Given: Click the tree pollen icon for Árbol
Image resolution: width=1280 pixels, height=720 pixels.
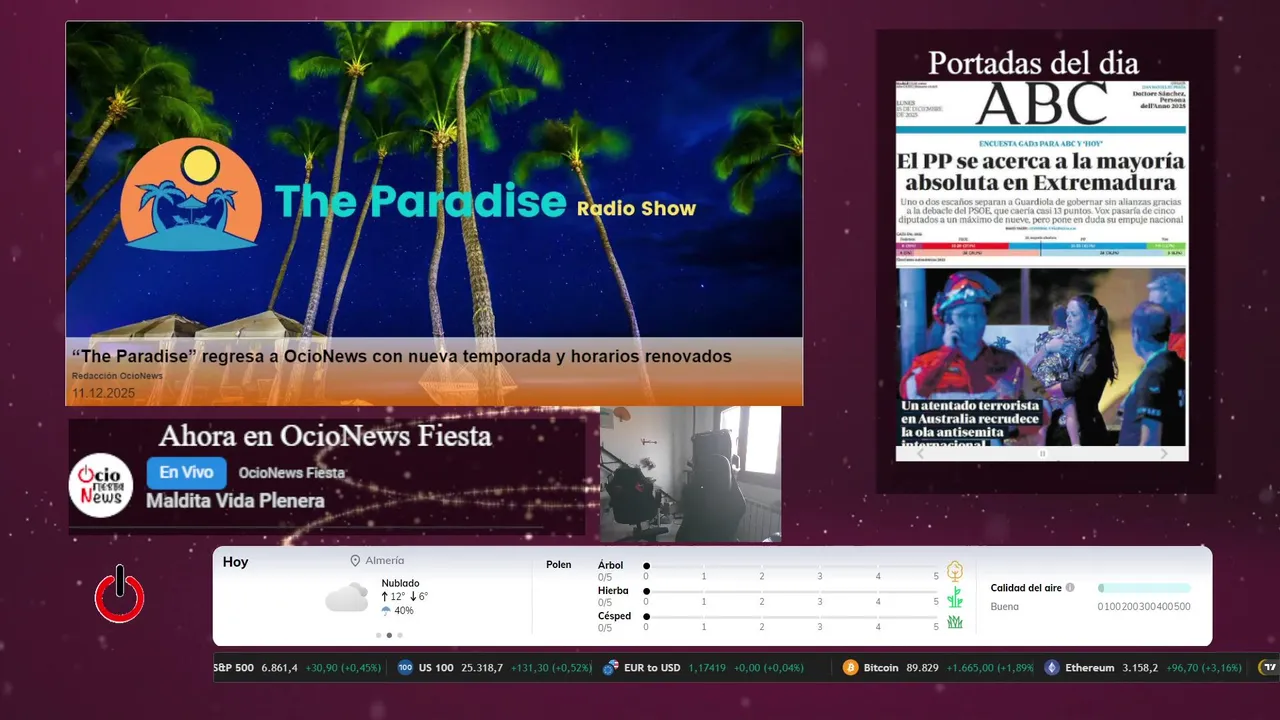Looking at the screenshot, I should coord(955,571).
